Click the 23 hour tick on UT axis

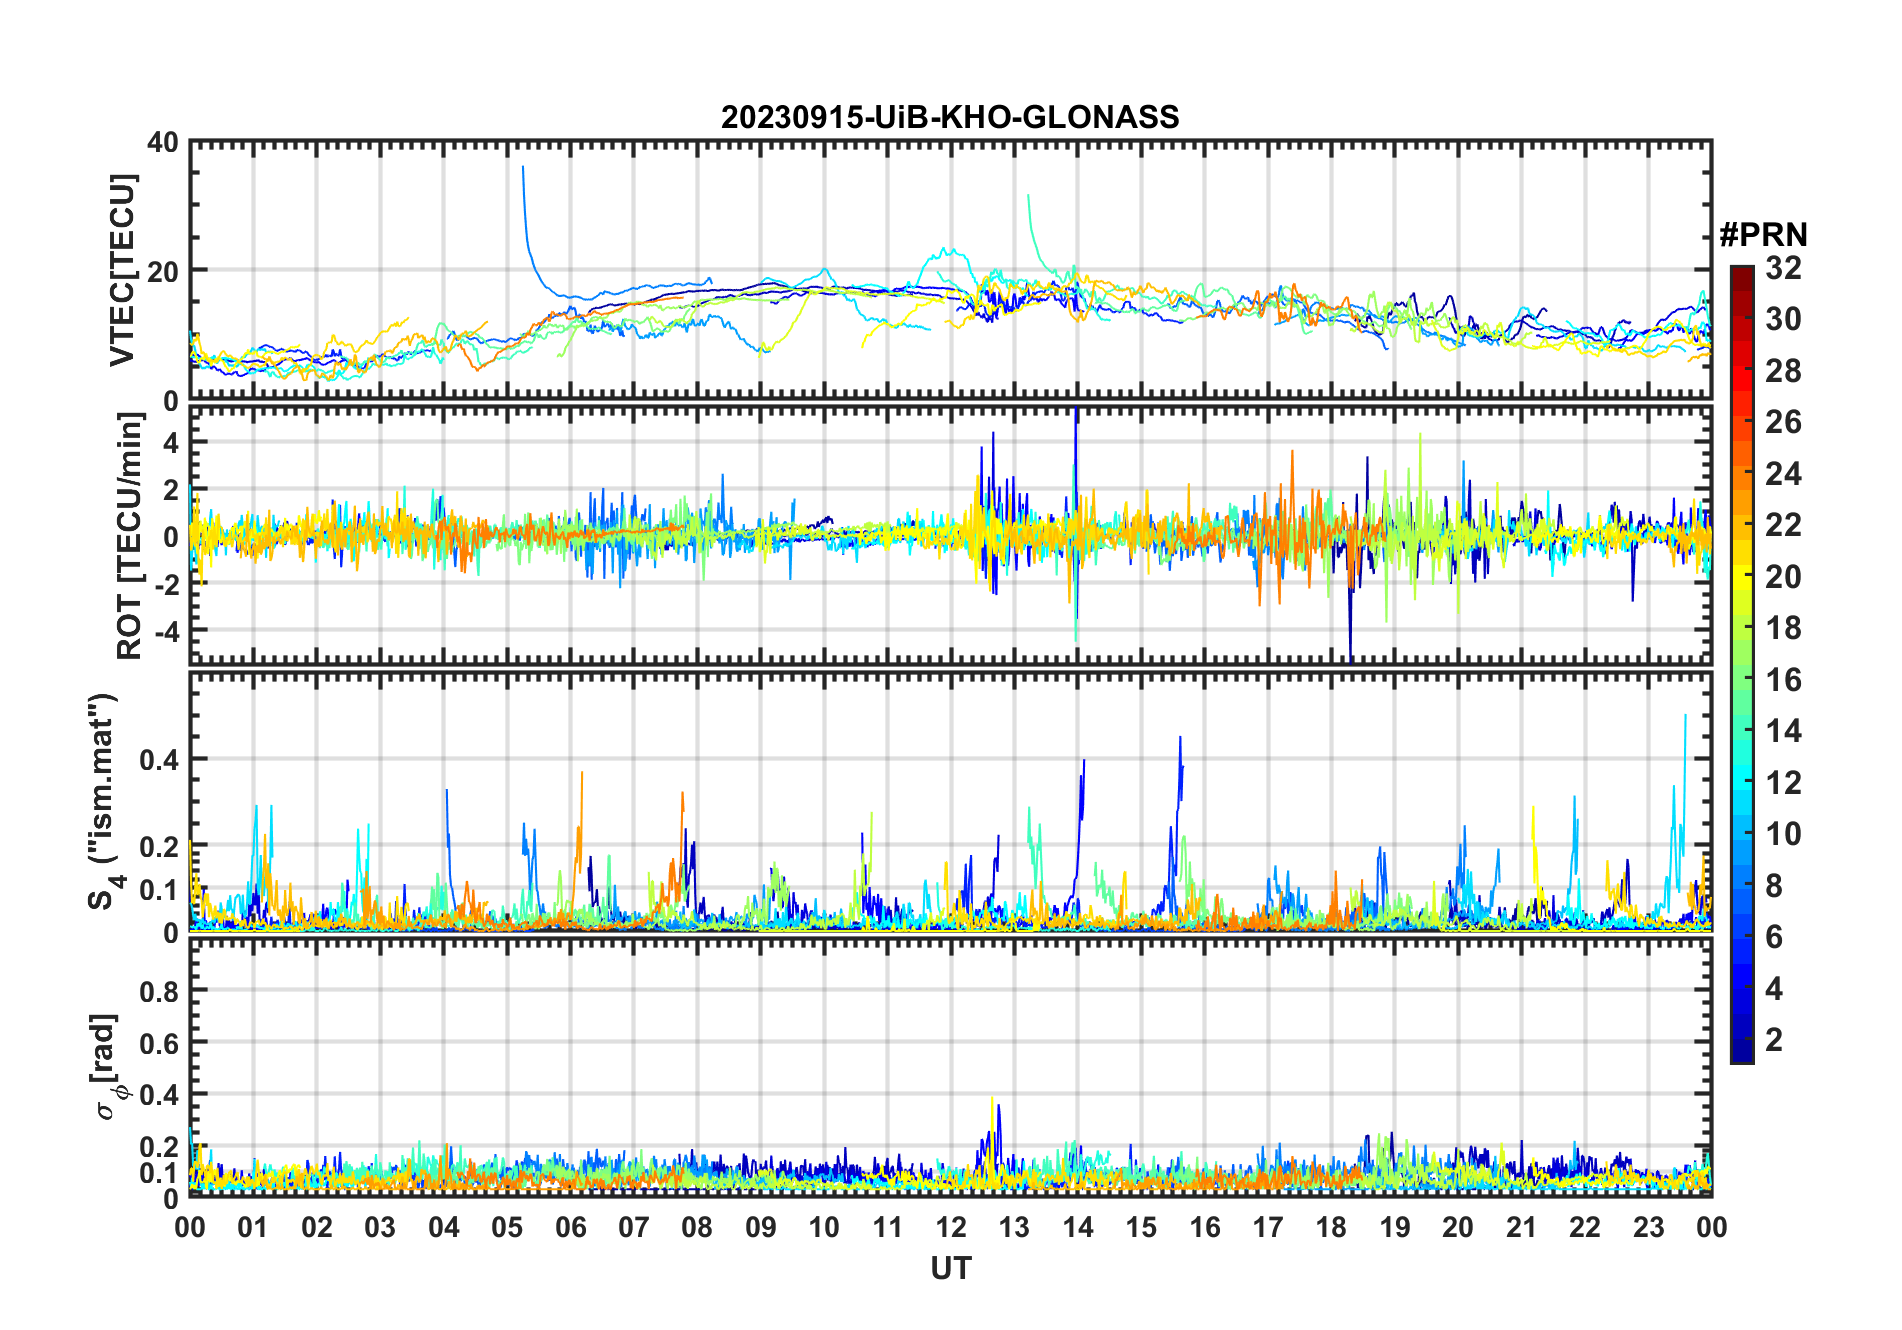coord(1648,1227)
